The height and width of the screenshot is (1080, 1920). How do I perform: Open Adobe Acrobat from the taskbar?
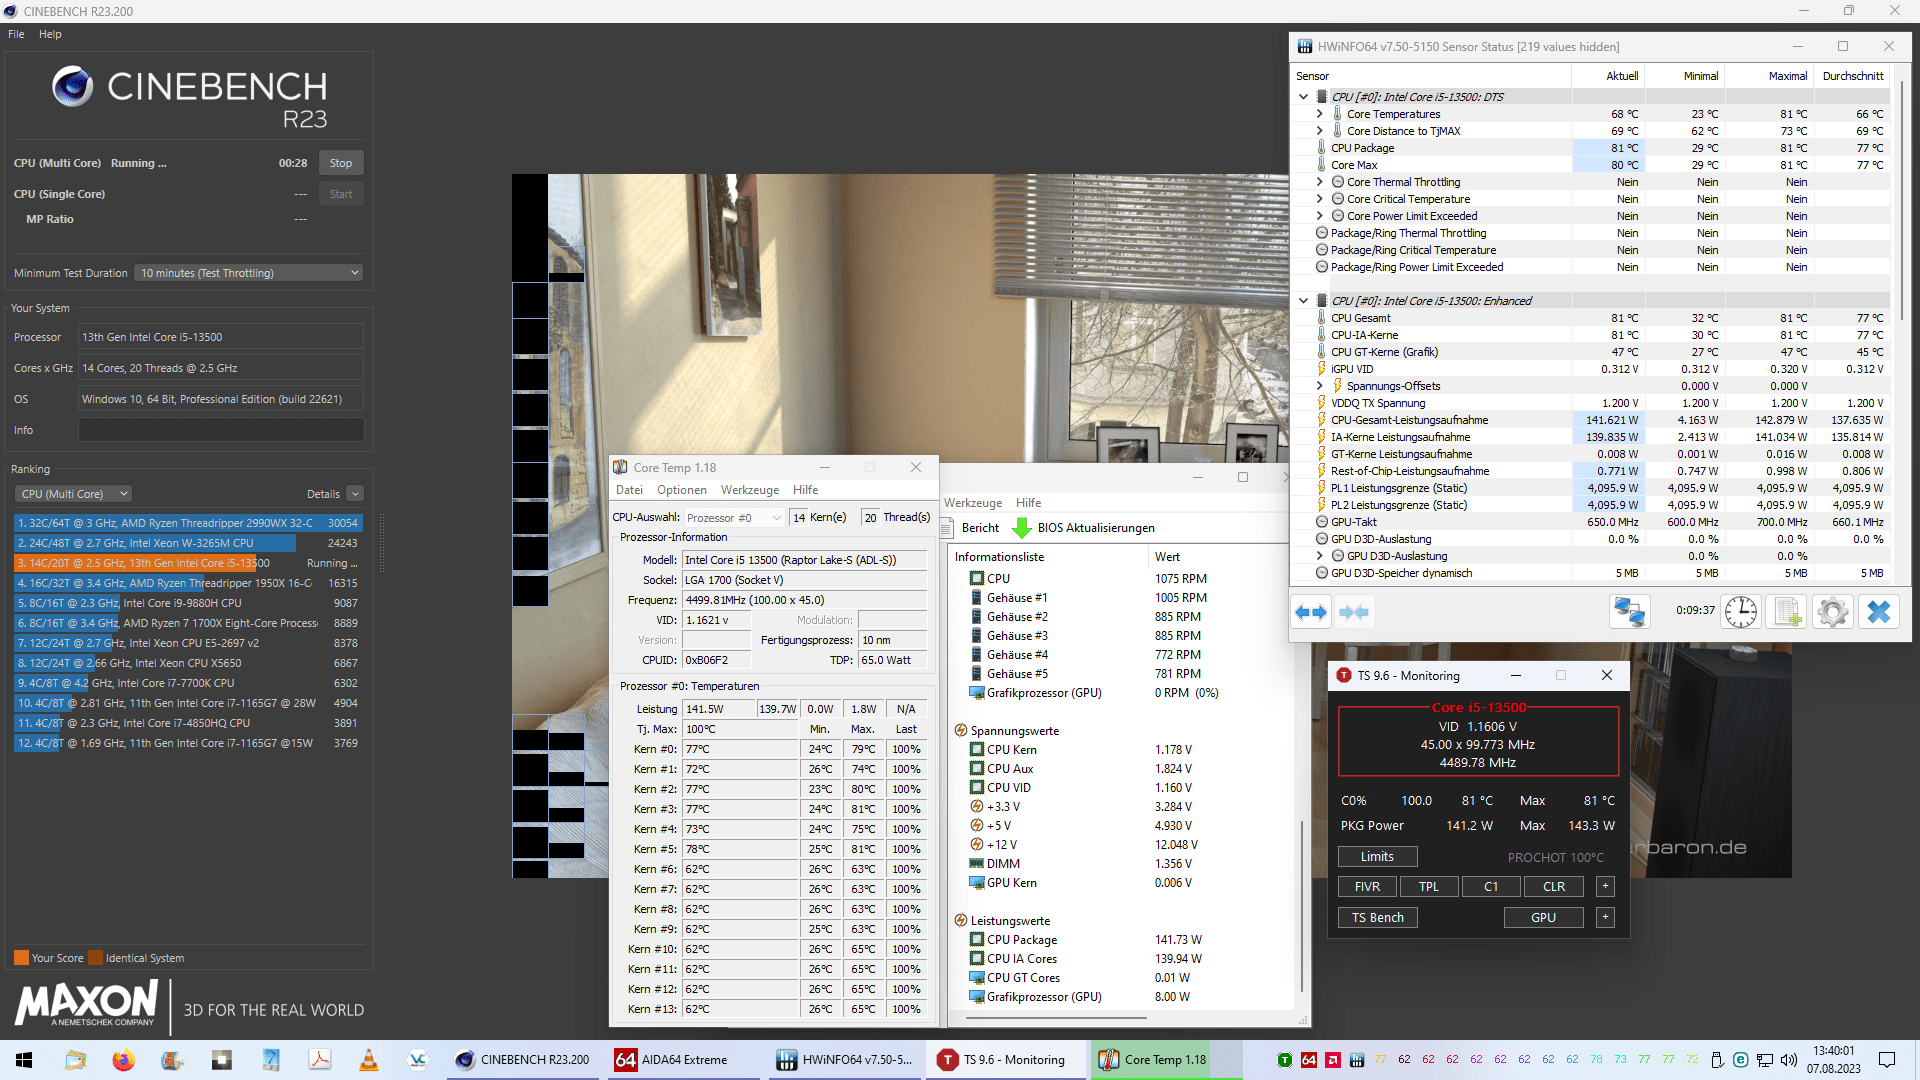(x=320, y=1060)
